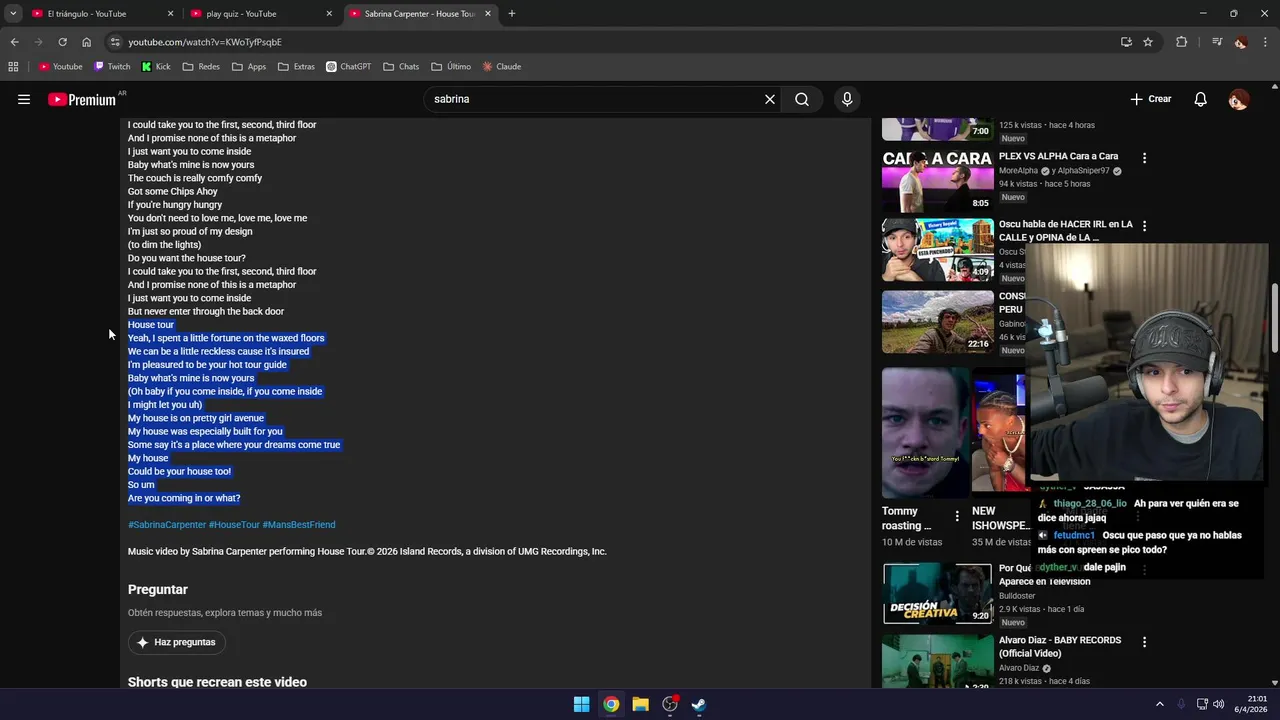Open Chrome media control icon
The height and width of the screenshot is (720, 1280).
point(1217,42)
